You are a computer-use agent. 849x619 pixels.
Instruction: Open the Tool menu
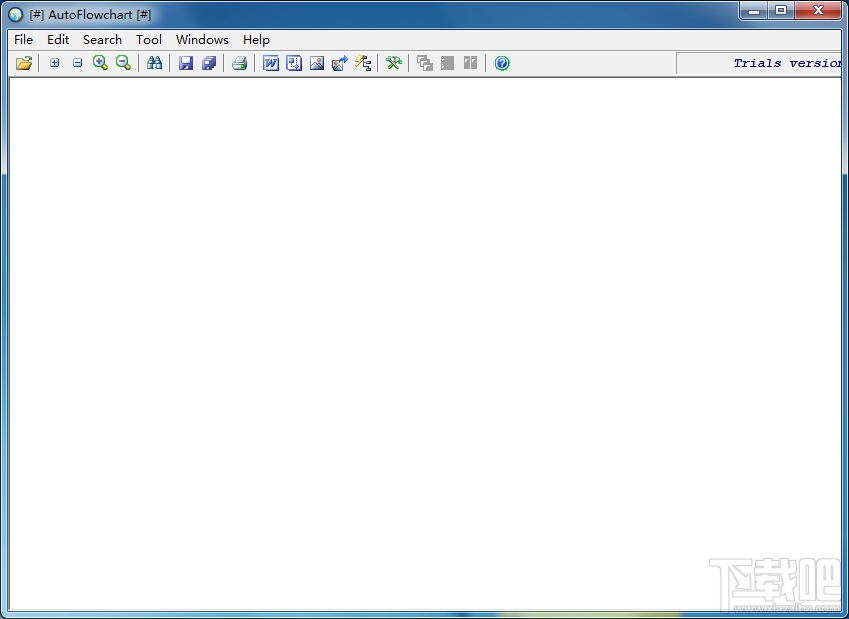[149, 40]
